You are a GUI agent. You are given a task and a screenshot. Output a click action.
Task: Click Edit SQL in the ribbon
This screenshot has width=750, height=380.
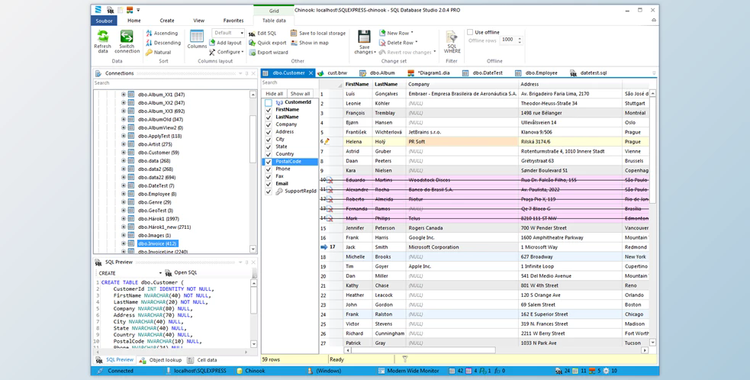click(x=263, y=34)
